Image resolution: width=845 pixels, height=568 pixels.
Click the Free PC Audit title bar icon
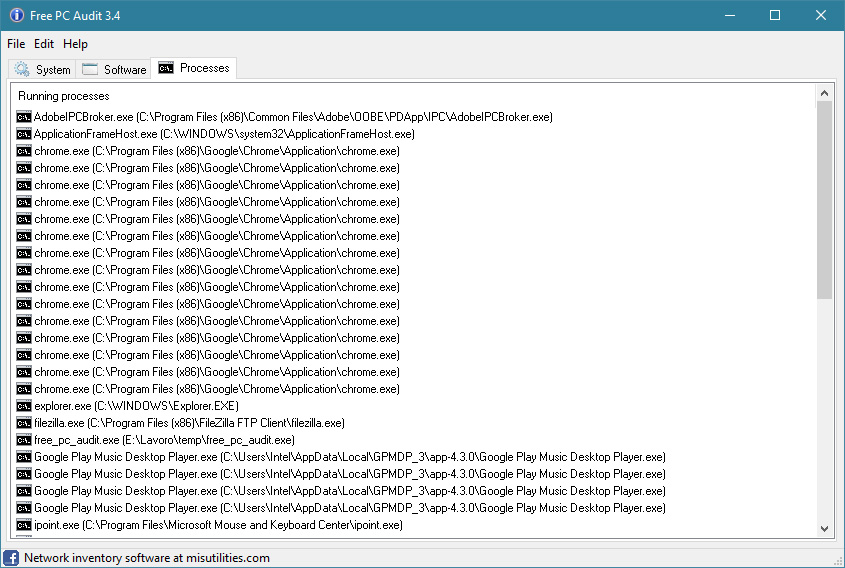[x=16, y=16]
